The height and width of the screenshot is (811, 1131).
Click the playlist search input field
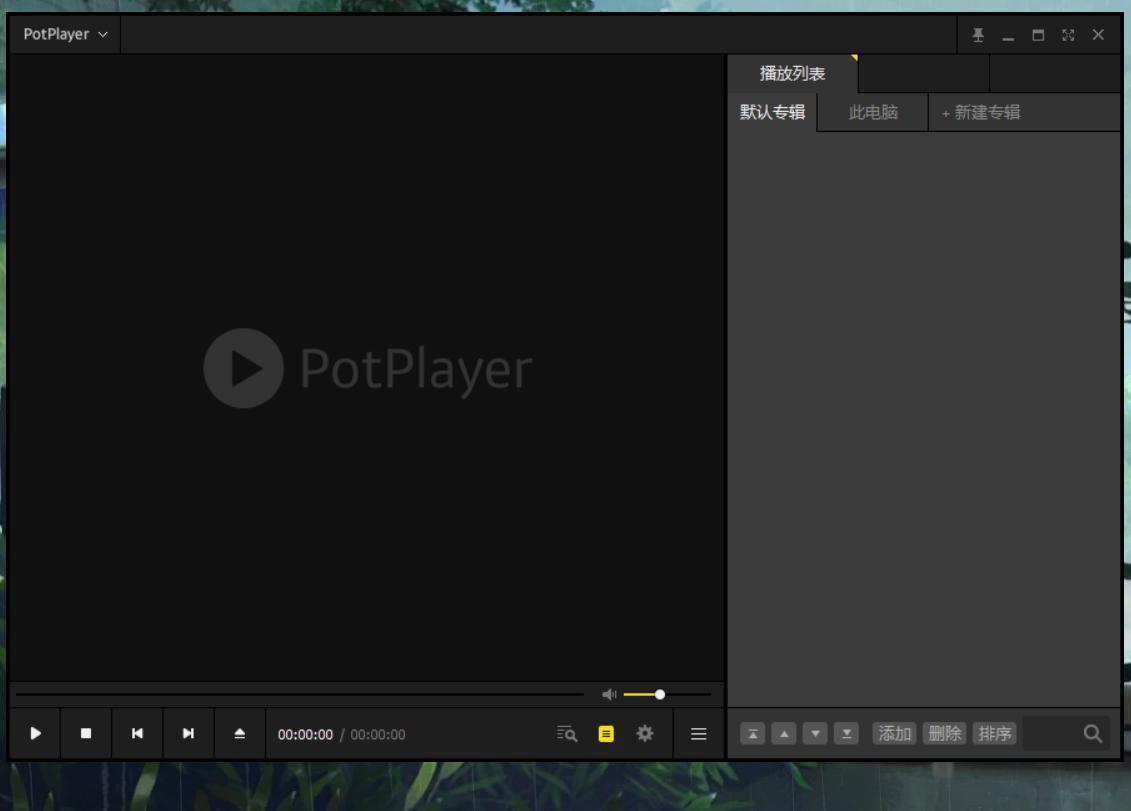[1051, 733]
